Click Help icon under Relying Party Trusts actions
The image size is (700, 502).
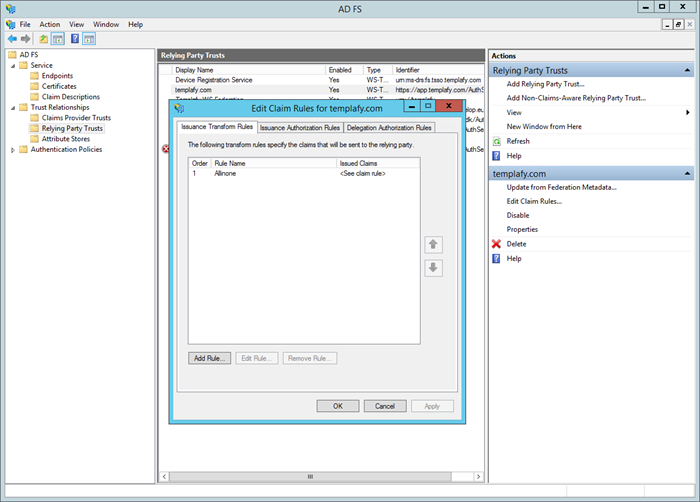point(496,155)
